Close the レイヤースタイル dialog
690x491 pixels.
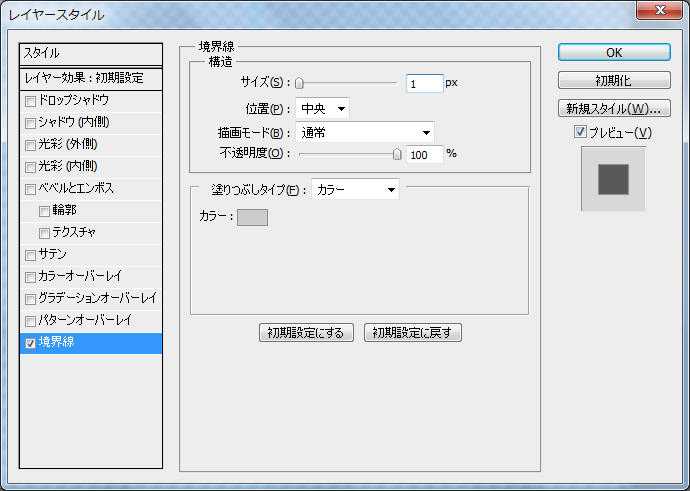pos(659,10)
